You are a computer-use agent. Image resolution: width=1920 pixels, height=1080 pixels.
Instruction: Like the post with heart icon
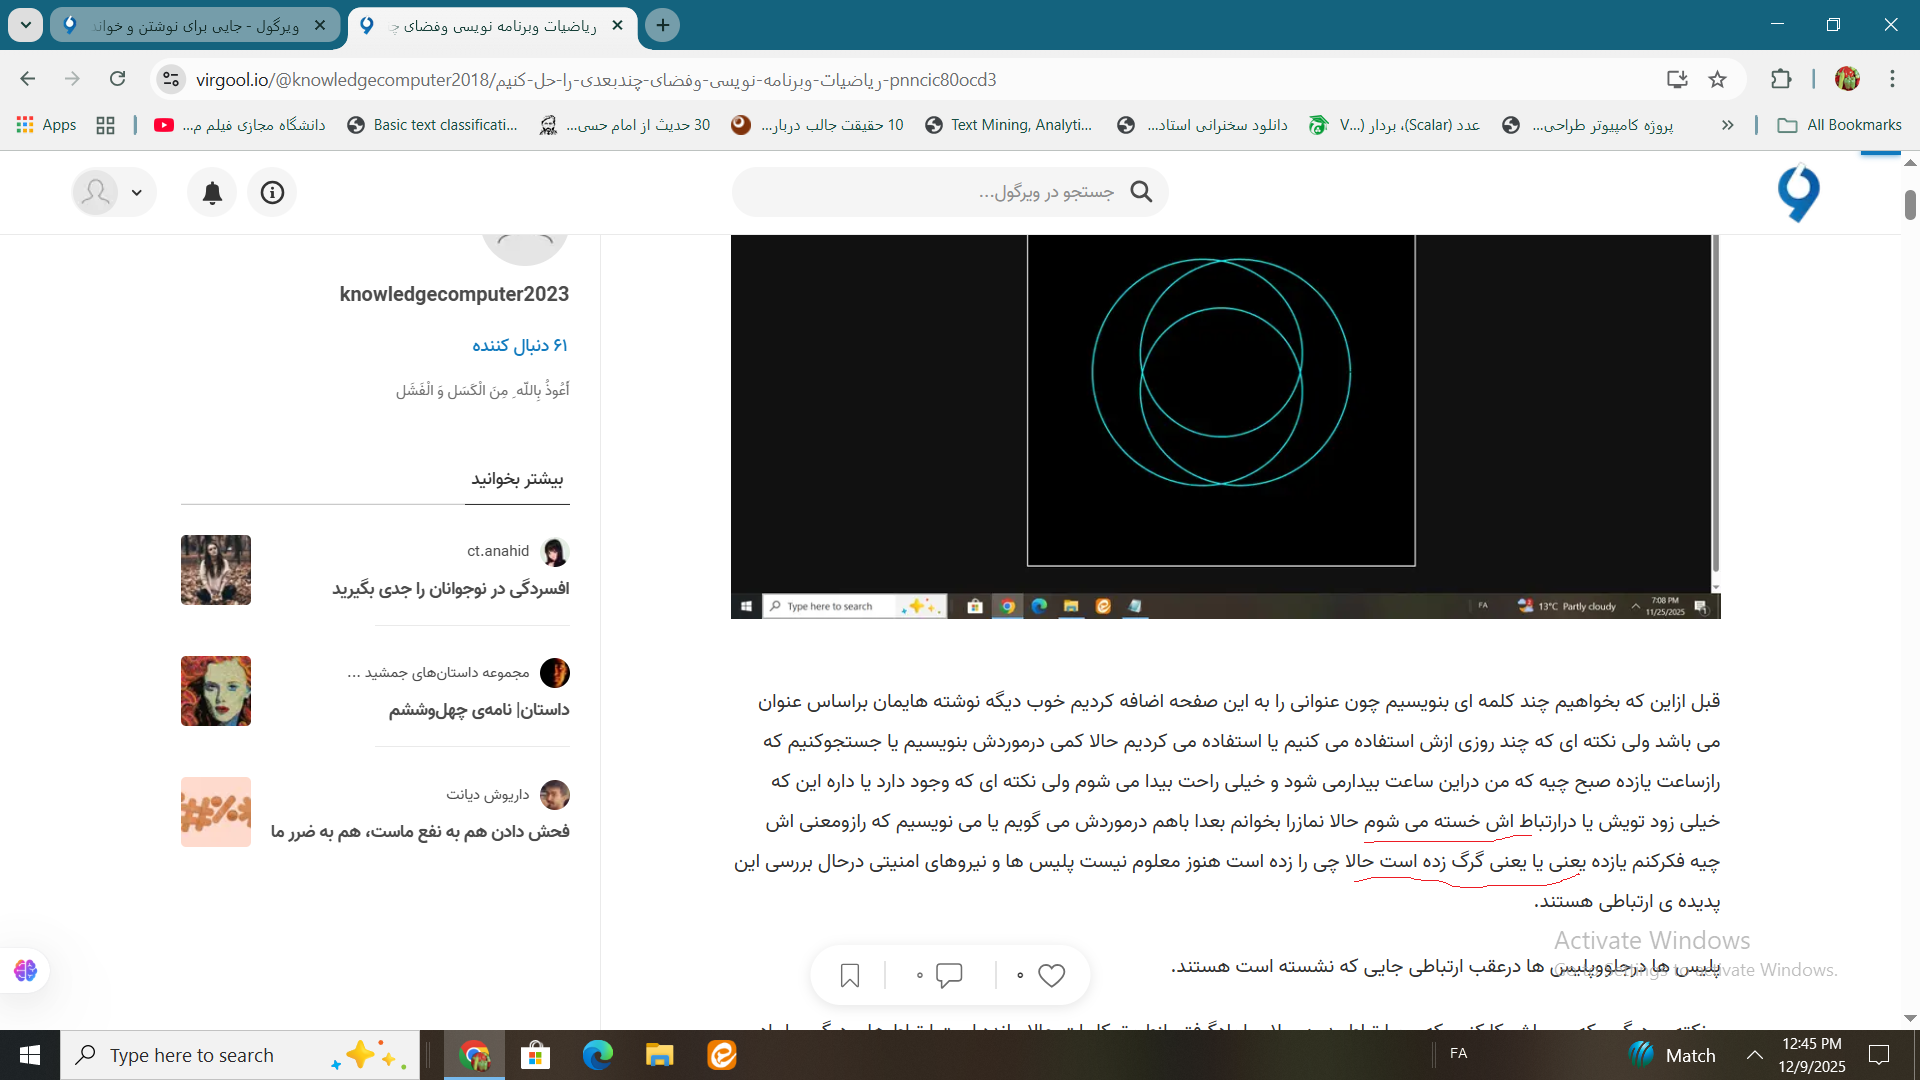coord(1051,975)
